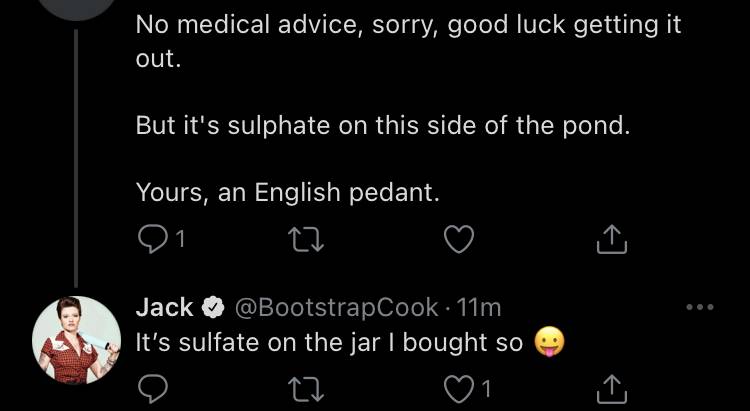Open share options for Jack's tweet

click(x=612, y=389)
